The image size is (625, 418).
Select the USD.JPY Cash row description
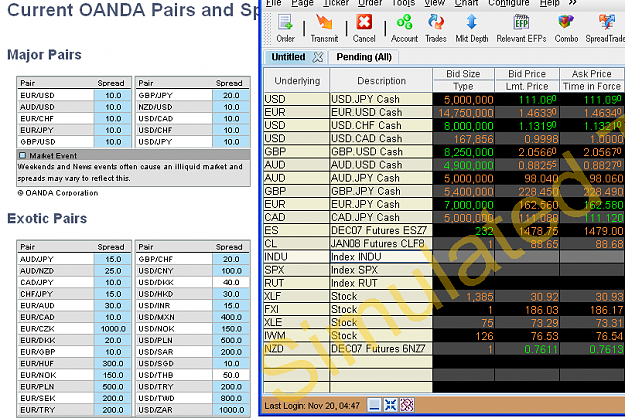(x=381, y=99)
